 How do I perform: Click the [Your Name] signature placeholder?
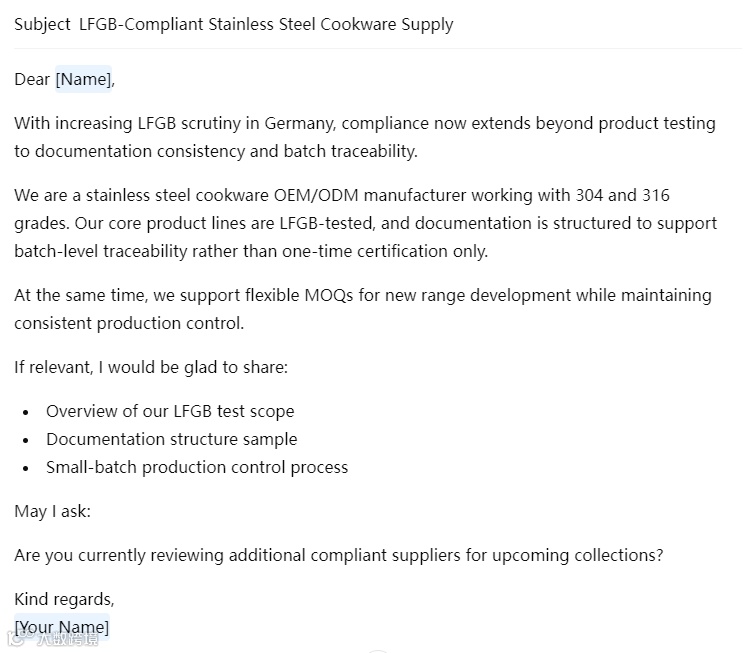click(61, 628)
